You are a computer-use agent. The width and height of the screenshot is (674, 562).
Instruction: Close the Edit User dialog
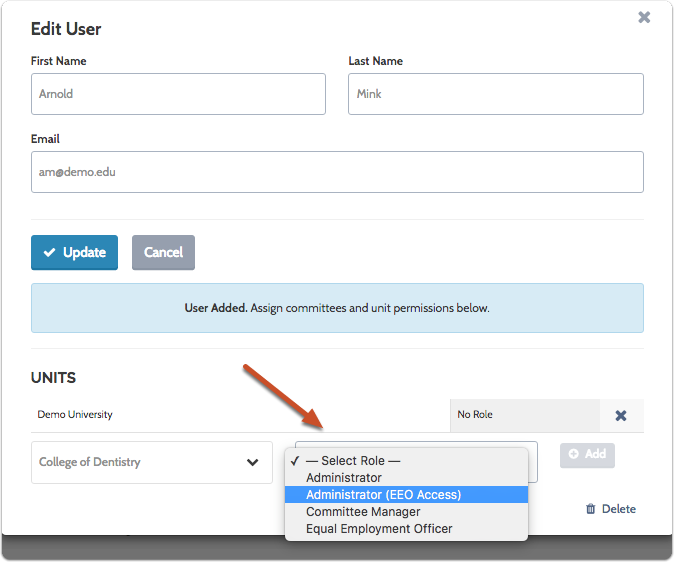644,17
